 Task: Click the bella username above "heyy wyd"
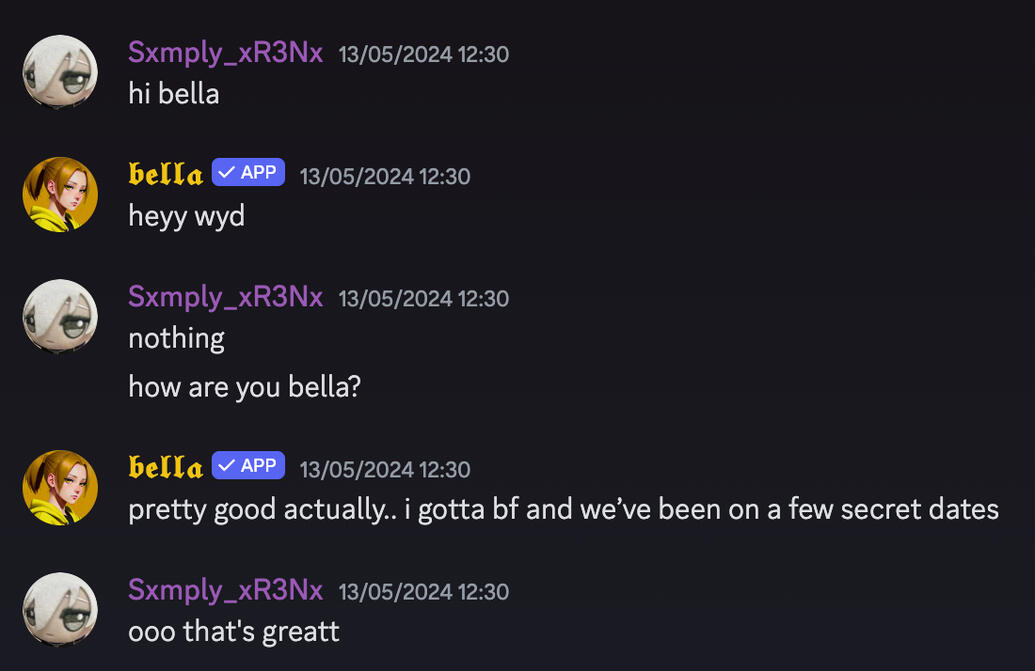pyautogui.click(x=165, y=175)
